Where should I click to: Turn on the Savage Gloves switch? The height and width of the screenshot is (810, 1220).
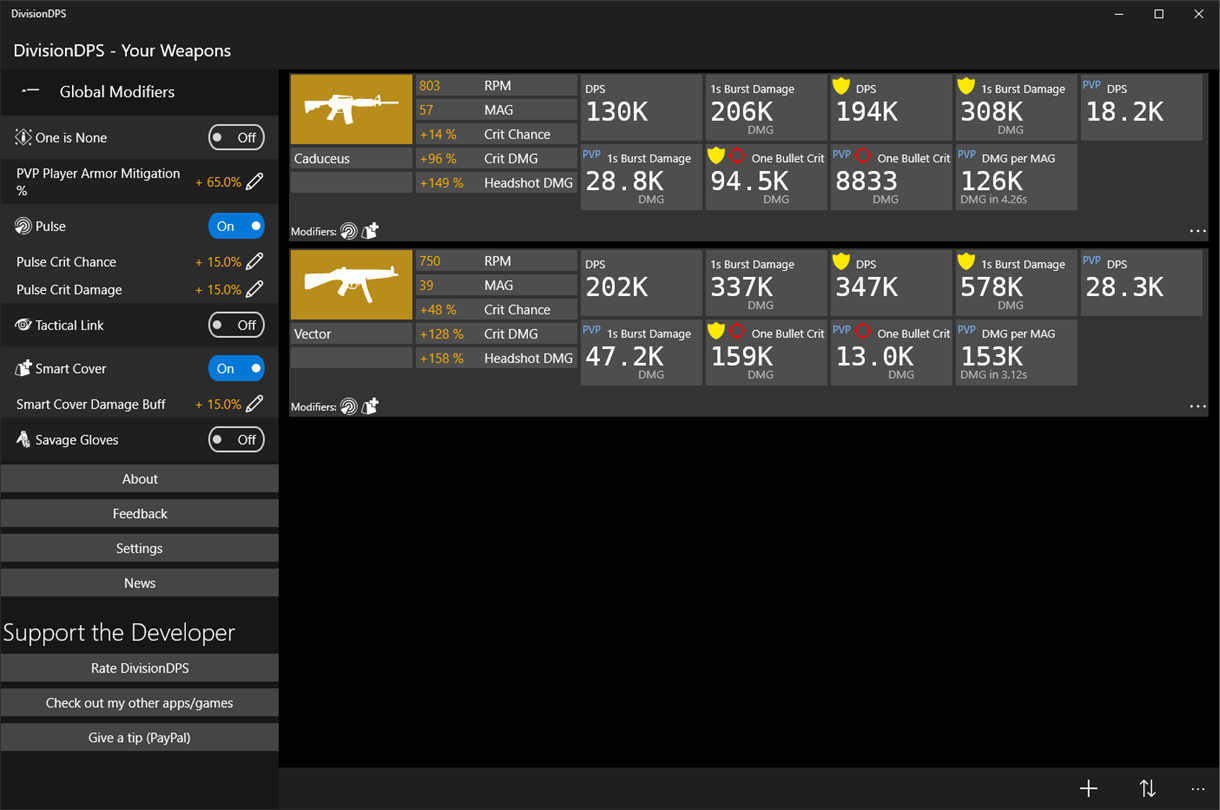(x=236, y=439)
